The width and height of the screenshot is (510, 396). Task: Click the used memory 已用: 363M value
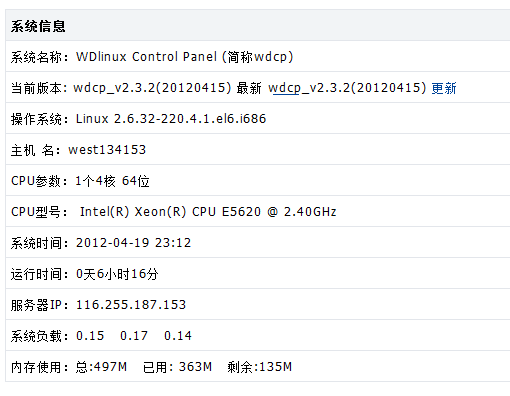(x=177, y=367)
